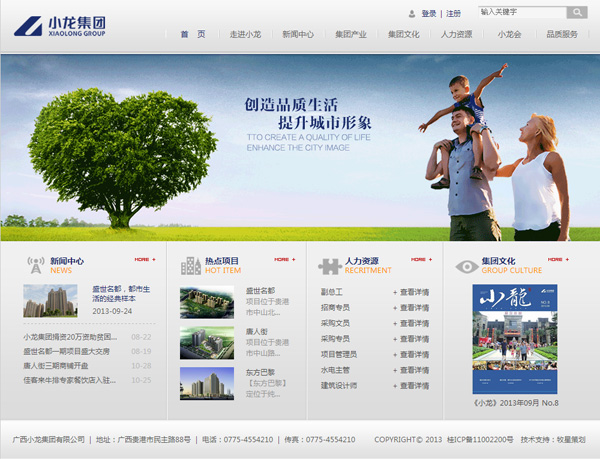Click the search magnifier button
This screenshot has height=459, width=600.
(577, 12)
